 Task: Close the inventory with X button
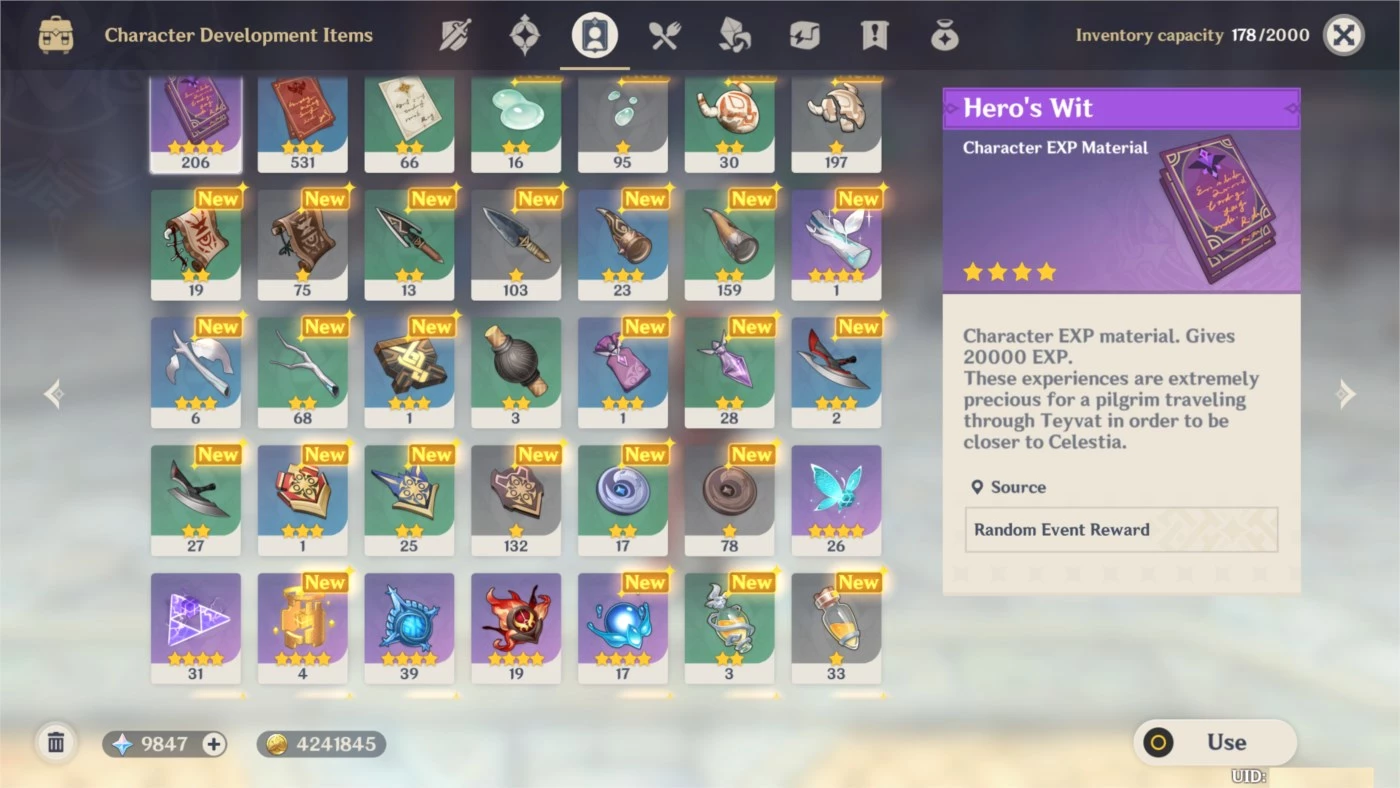coord(1344,36)
